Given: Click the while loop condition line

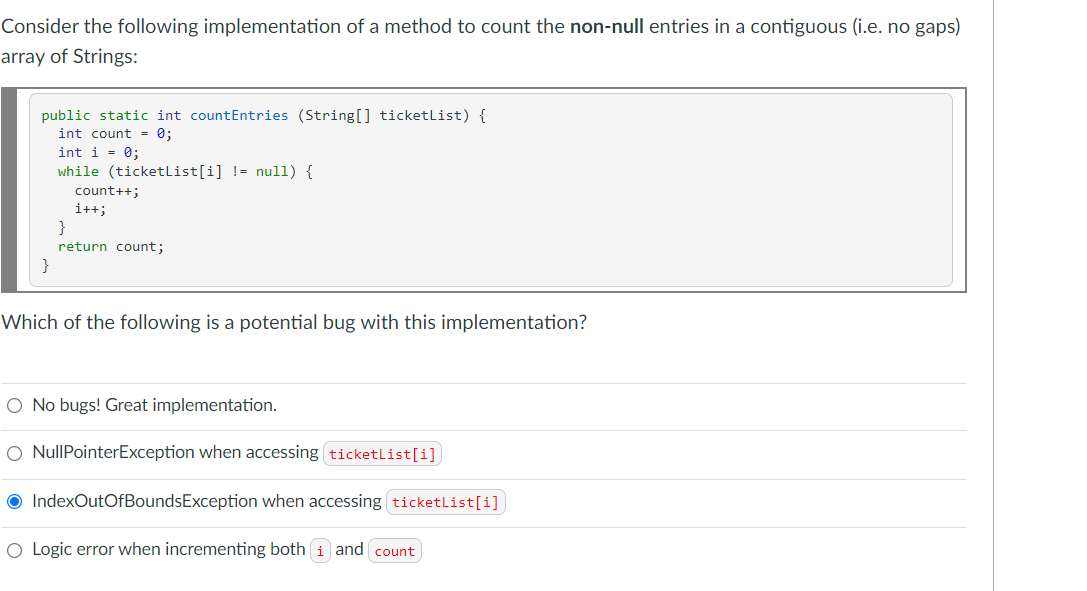Looking at the screenshot, I should pyautogui.click(x=185, y=172).
